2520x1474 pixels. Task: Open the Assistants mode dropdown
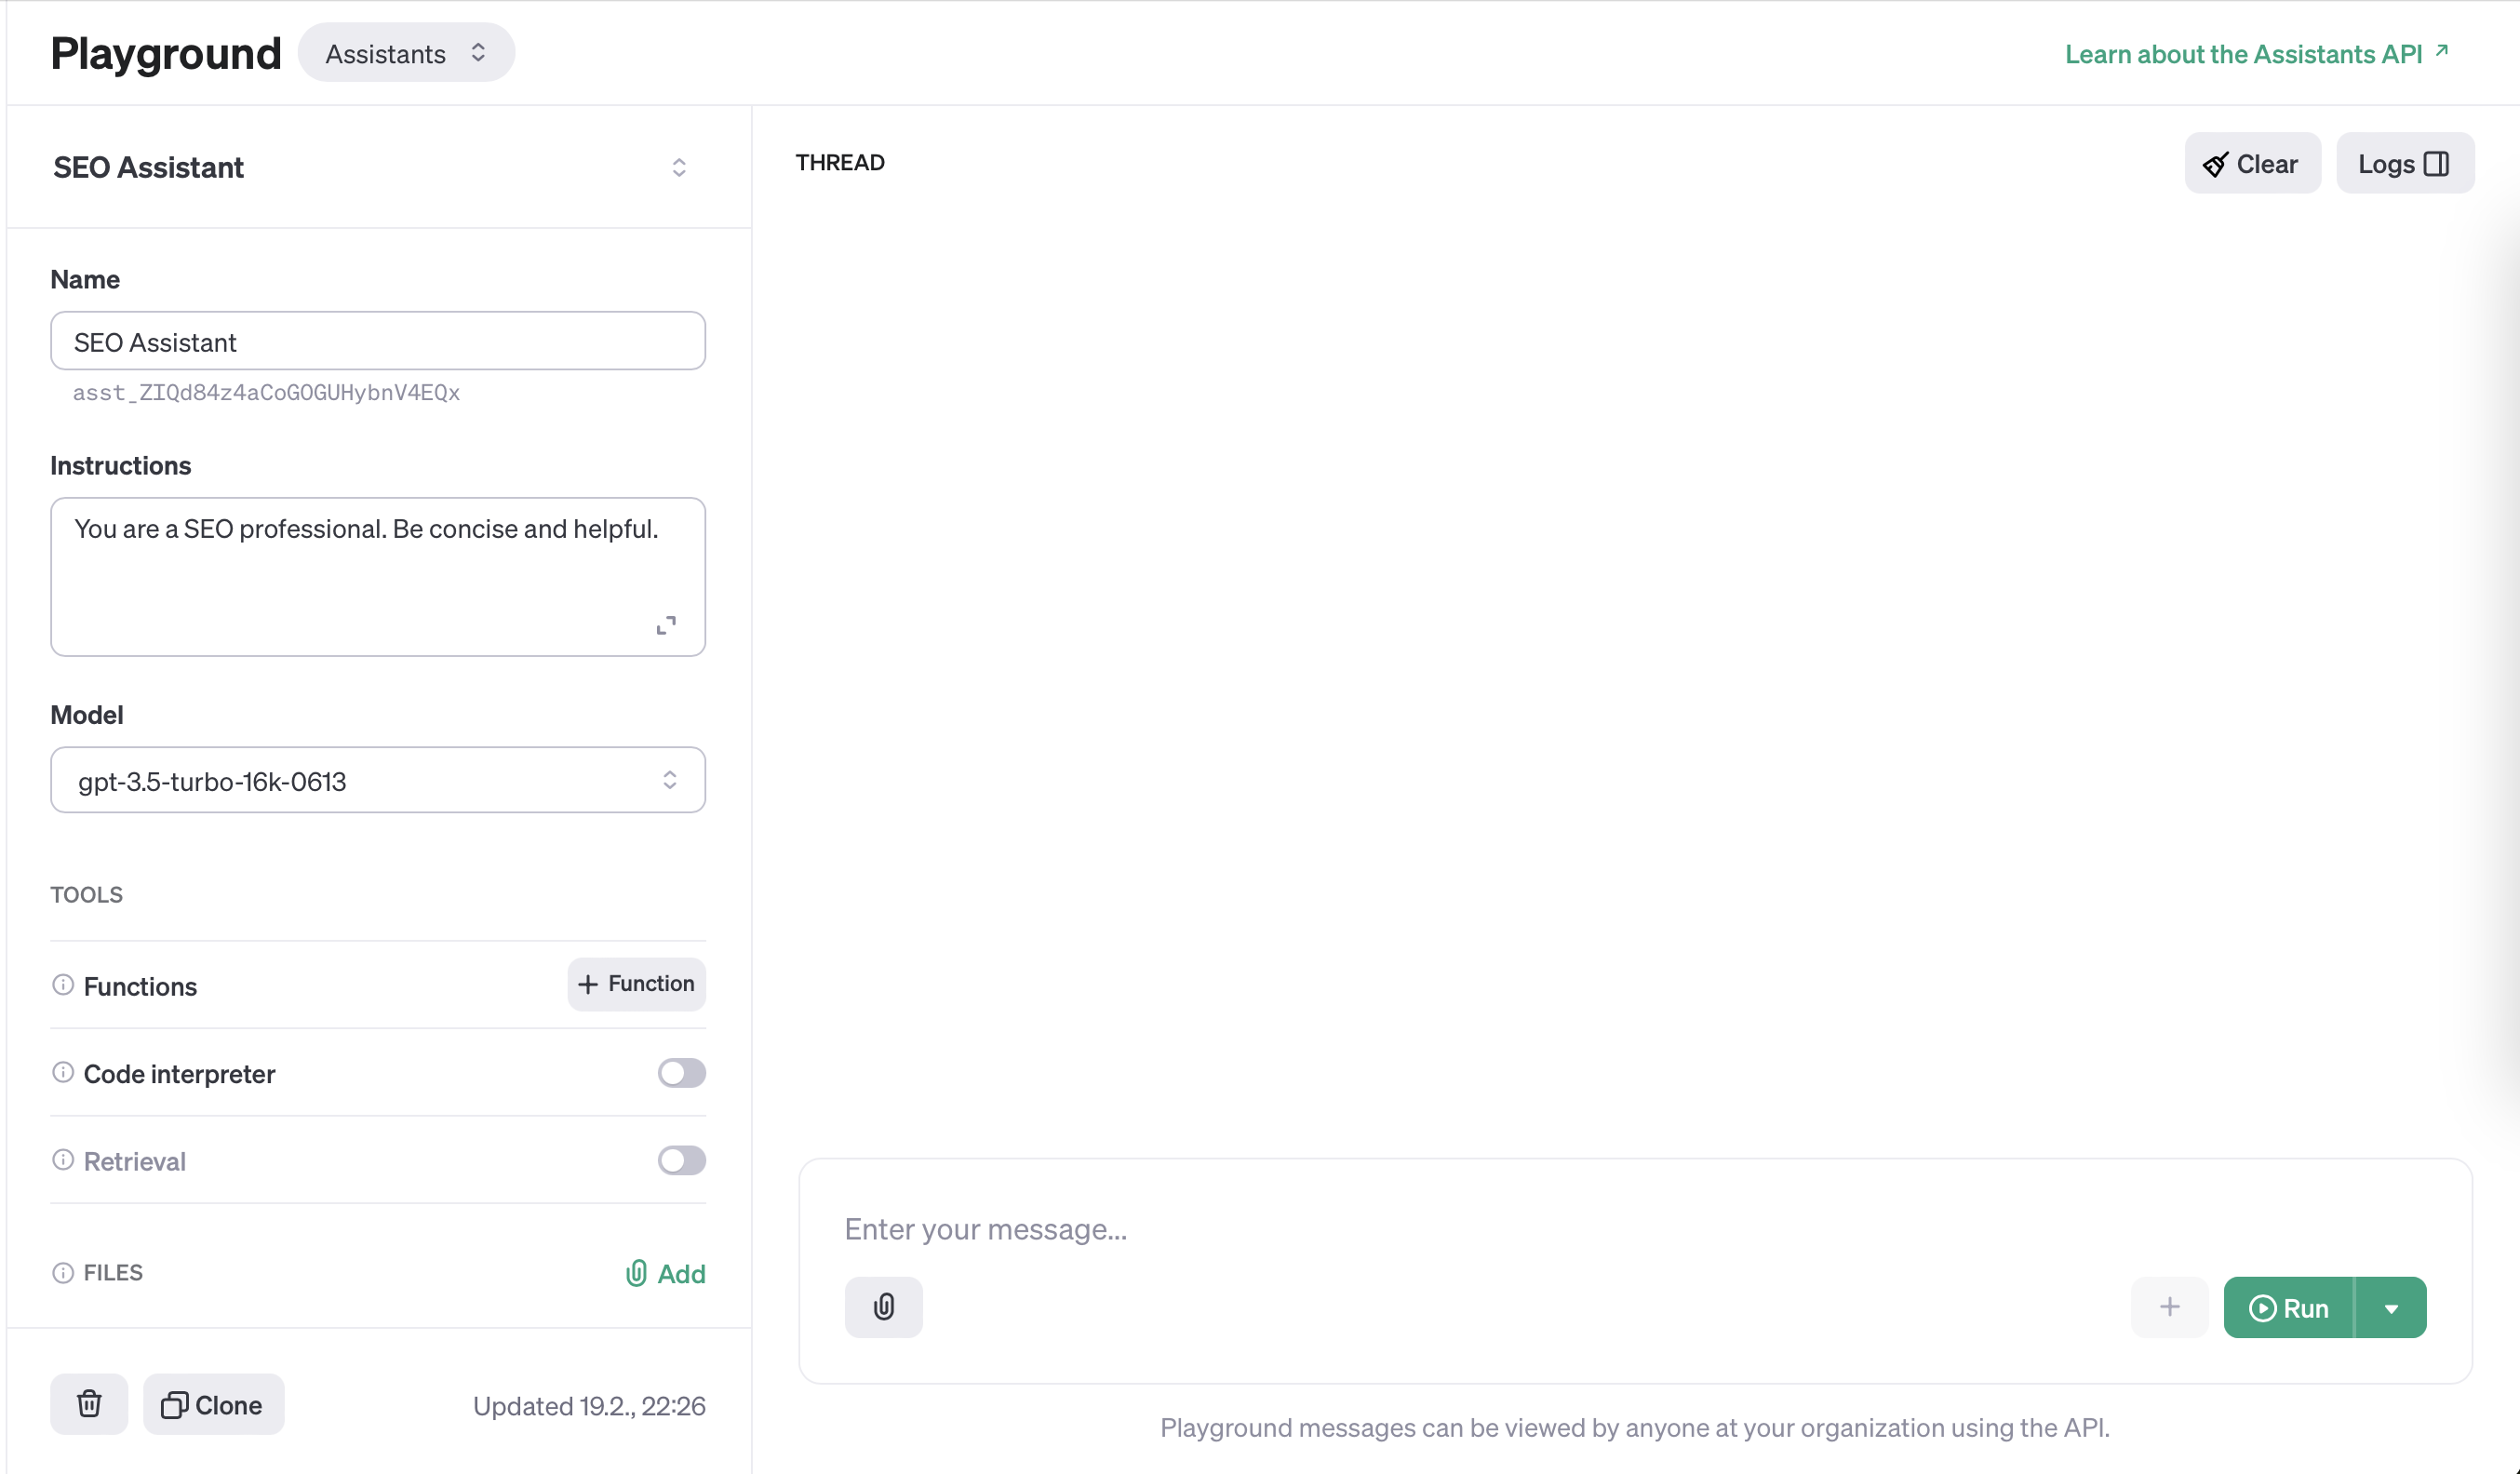[x=406, y=53]
